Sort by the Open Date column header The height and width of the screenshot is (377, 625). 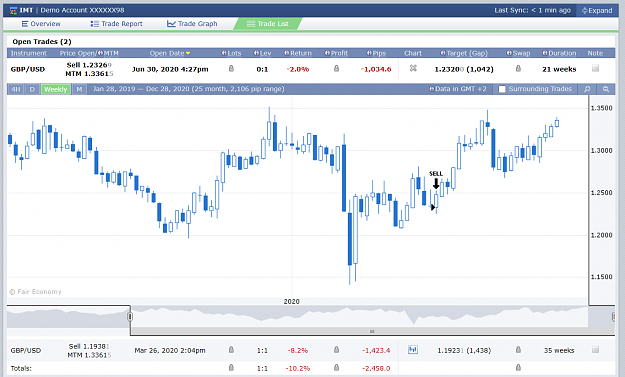170,53
